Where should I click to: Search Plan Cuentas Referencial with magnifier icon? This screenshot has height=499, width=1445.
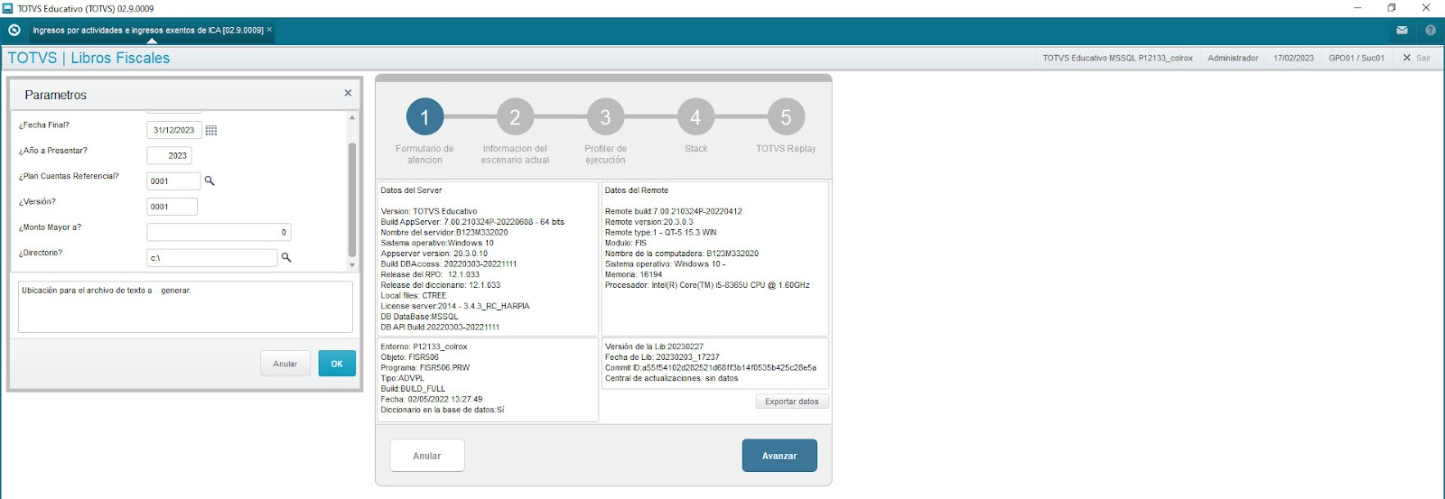210,181
